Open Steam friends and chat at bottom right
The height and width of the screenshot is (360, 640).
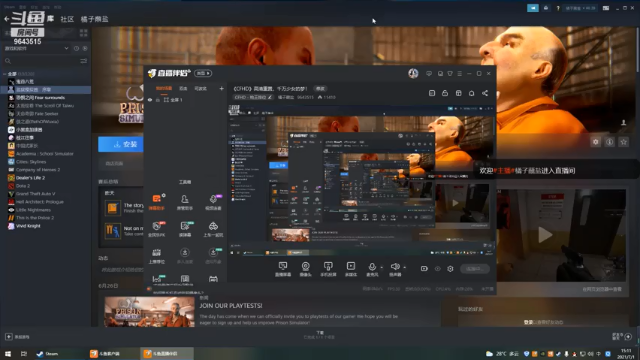pos(623,336)
